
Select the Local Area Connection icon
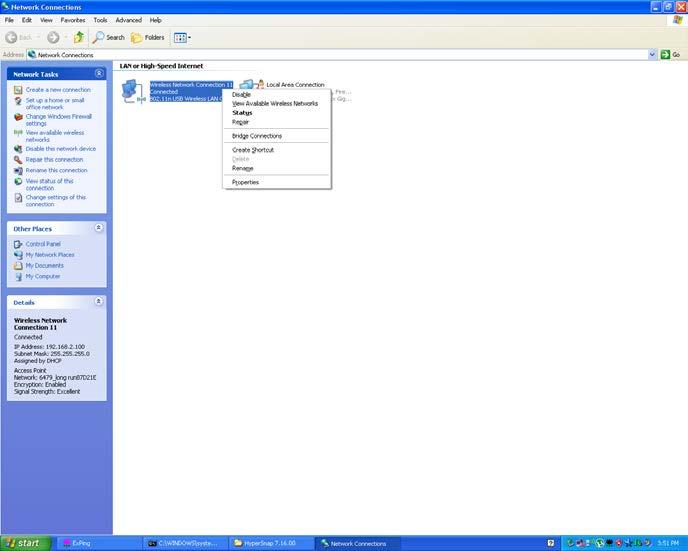[251, 84]
